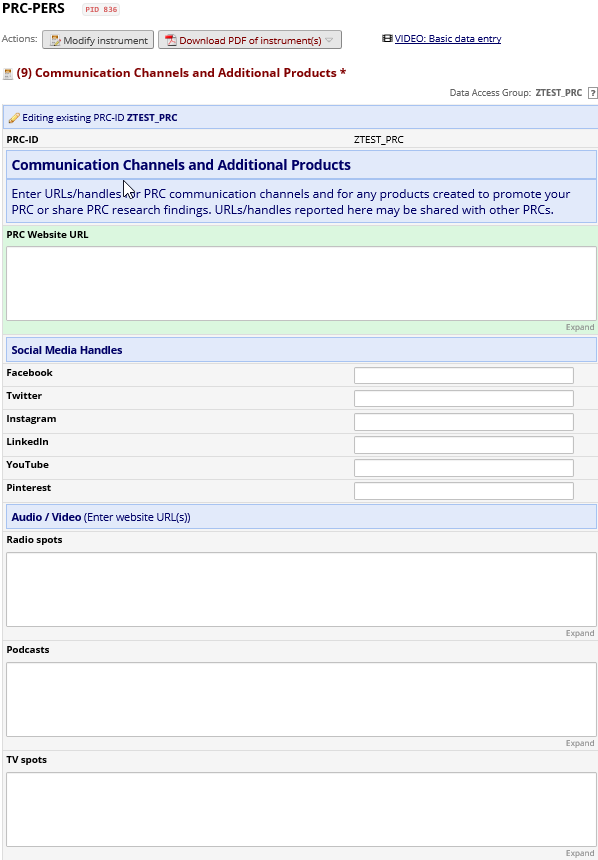Image resolution: width=598 pixels, height=860 pixels.
Task: Open the Download PDF of instrument(s) dropdown
Action: (250, 40)
